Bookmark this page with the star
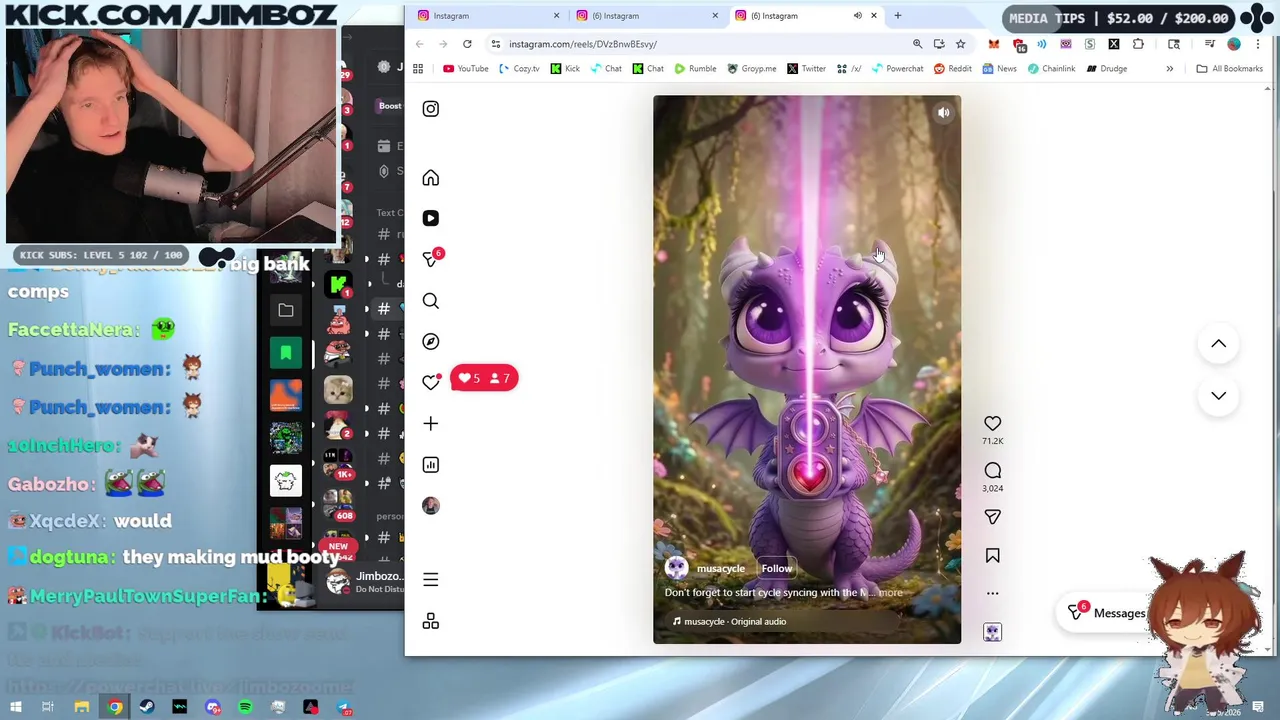Image resolution: width=1280 pixels, height=720 pixels. pos(960,44)
